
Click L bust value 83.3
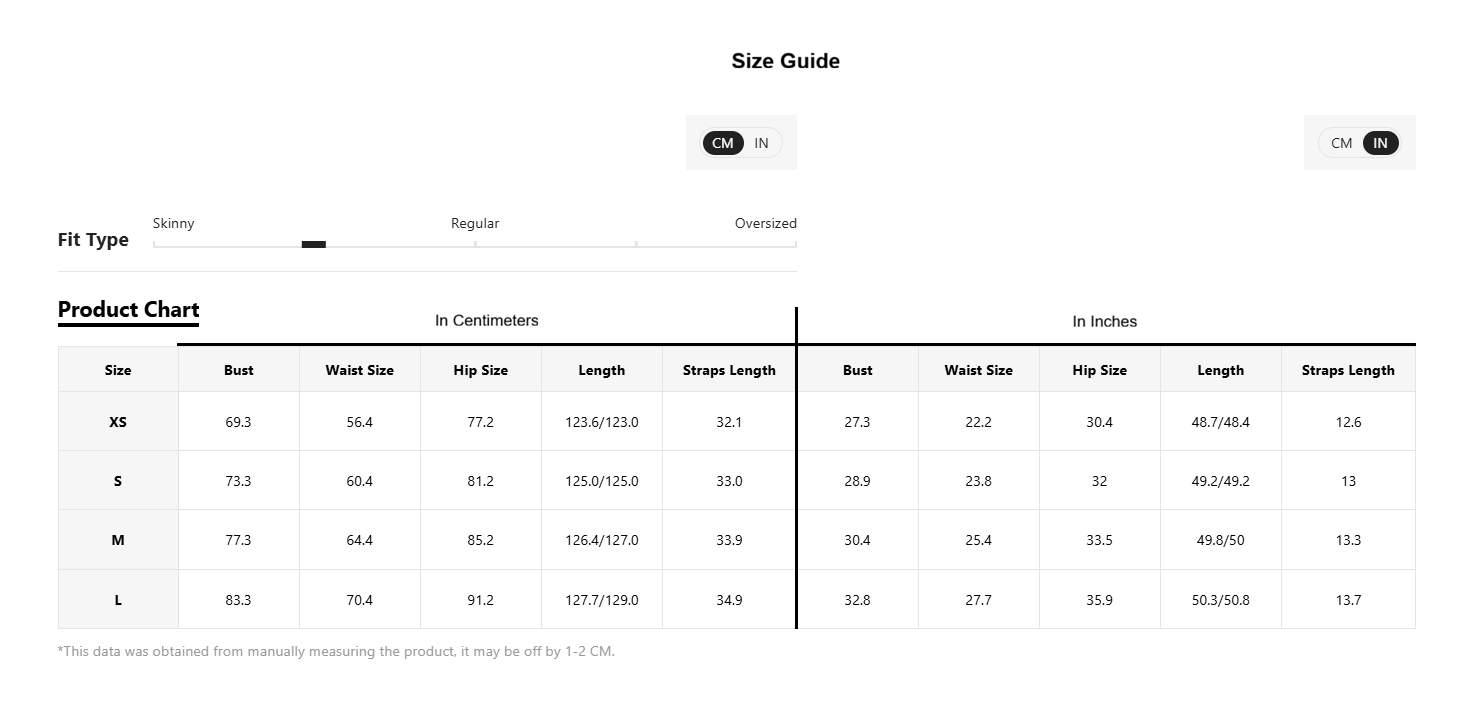(x=239, y=600)
